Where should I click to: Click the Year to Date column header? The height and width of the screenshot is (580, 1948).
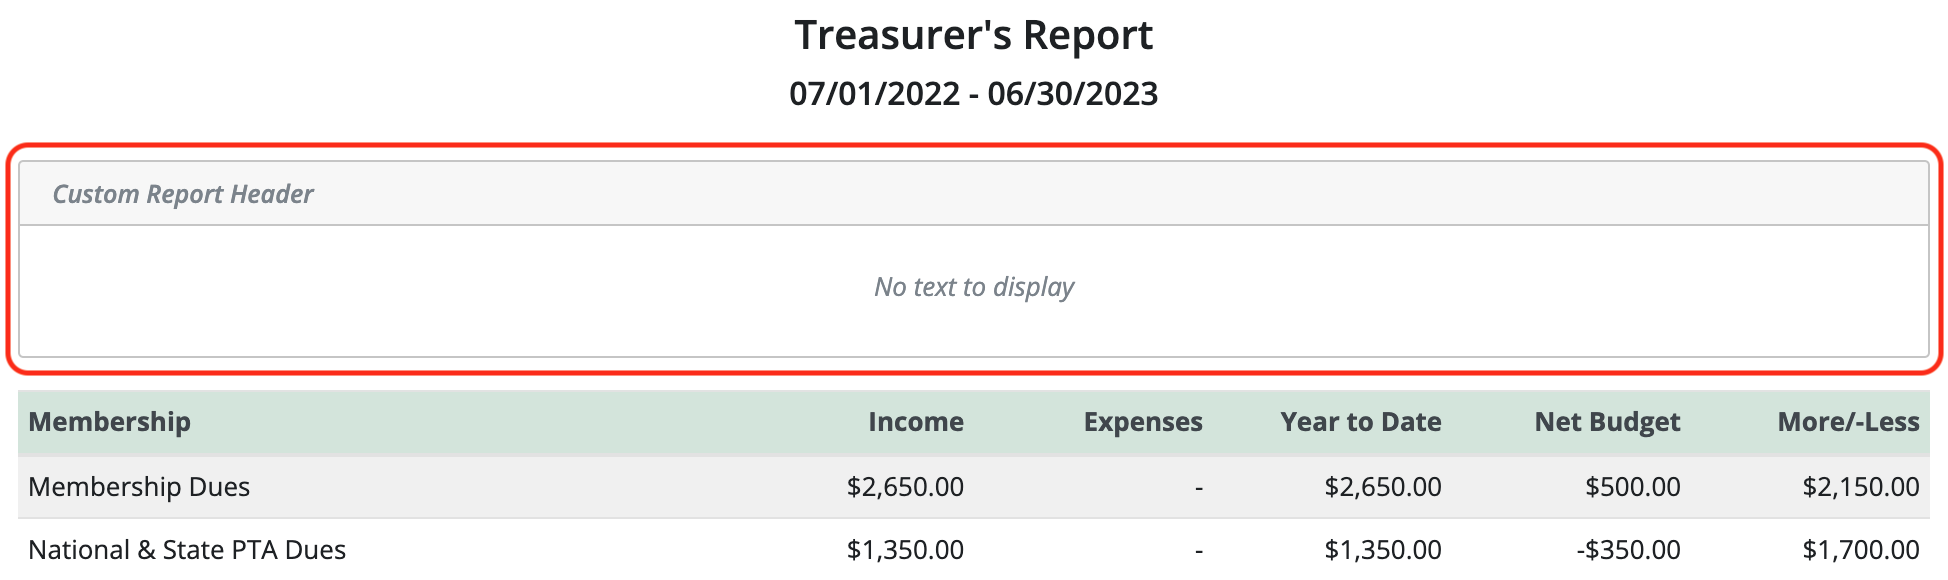click(x=1361, y=422)
